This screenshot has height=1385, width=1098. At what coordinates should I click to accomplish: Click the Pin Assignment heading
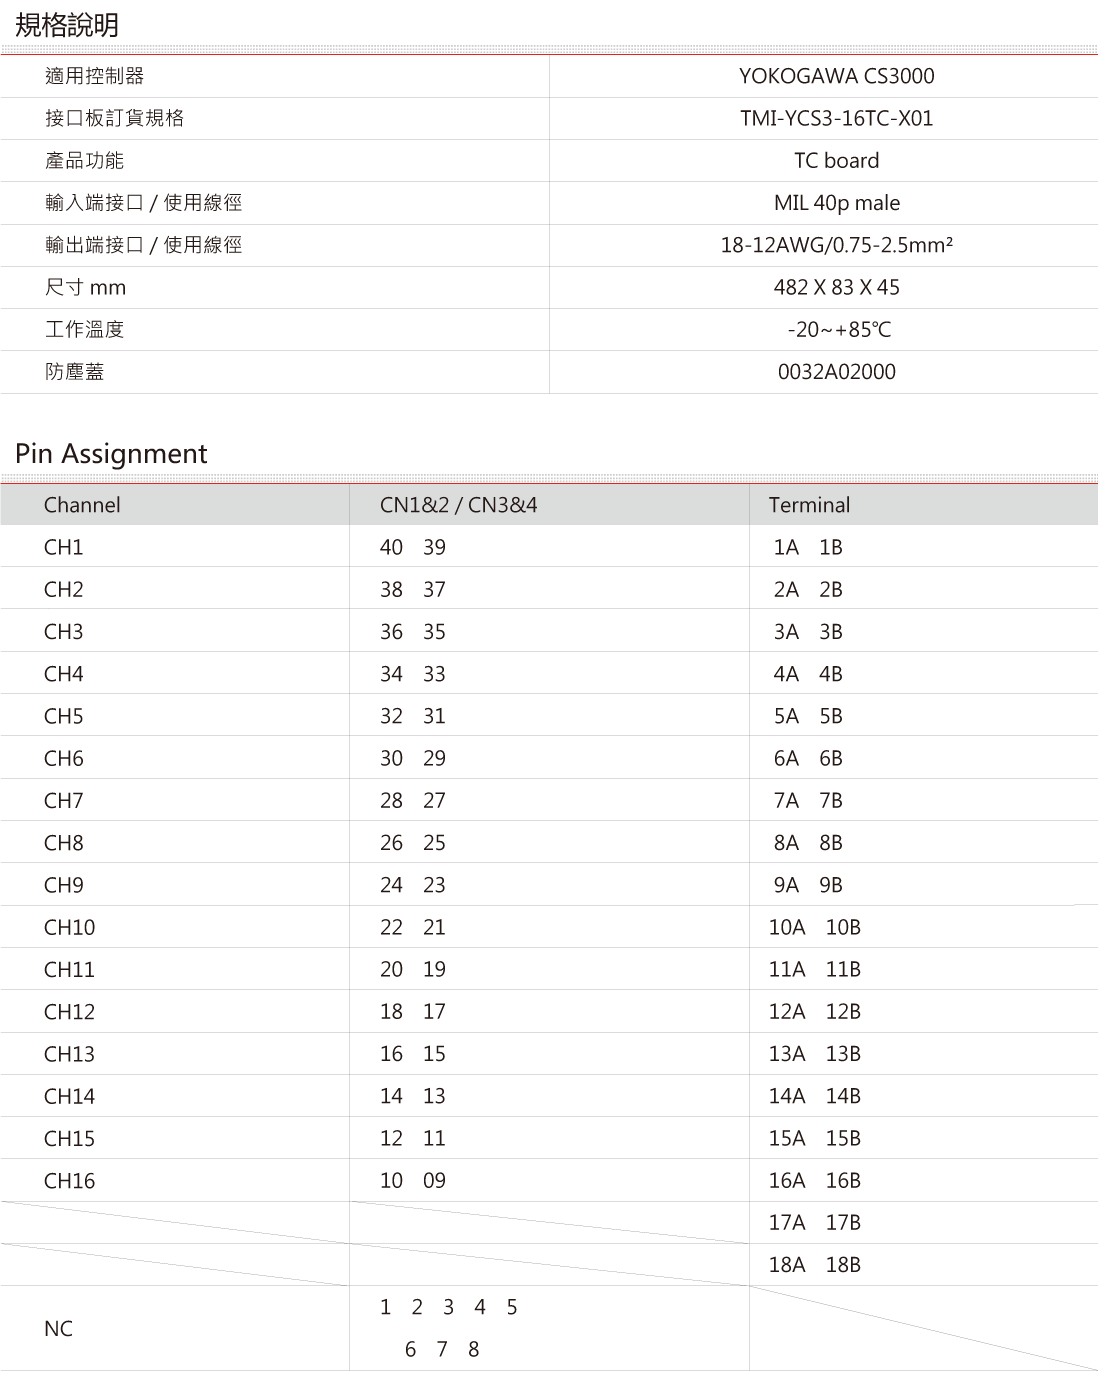click(111, 454)
